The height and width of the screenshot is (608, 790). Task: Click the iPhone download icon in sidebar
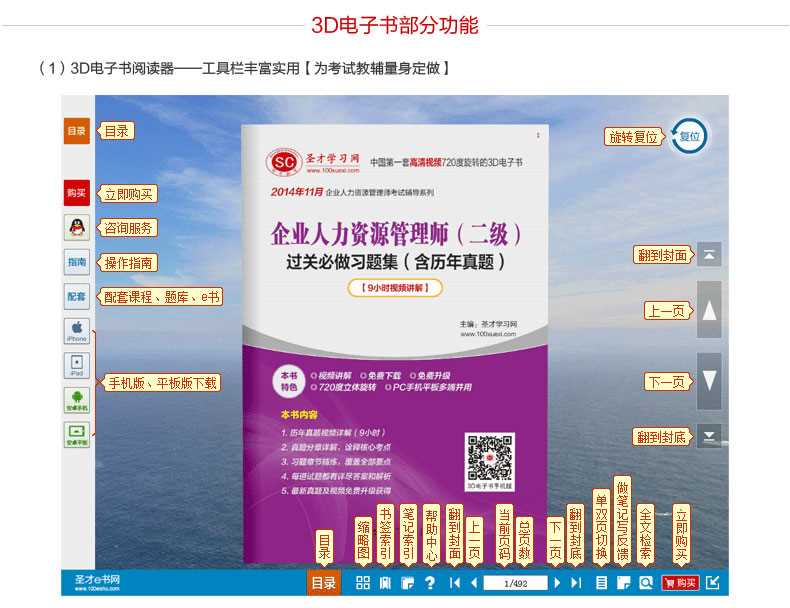77,330
